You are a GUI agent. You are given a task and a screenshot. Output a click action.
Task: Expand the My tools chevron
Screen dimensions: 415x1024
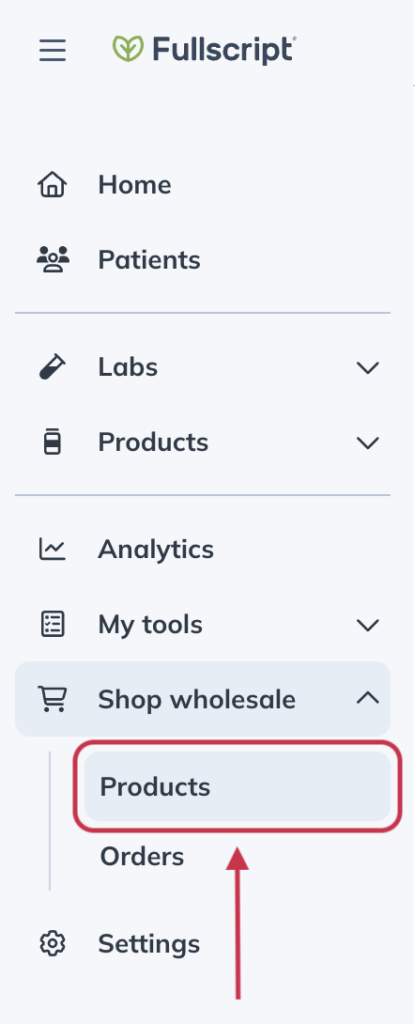[368, 626]
